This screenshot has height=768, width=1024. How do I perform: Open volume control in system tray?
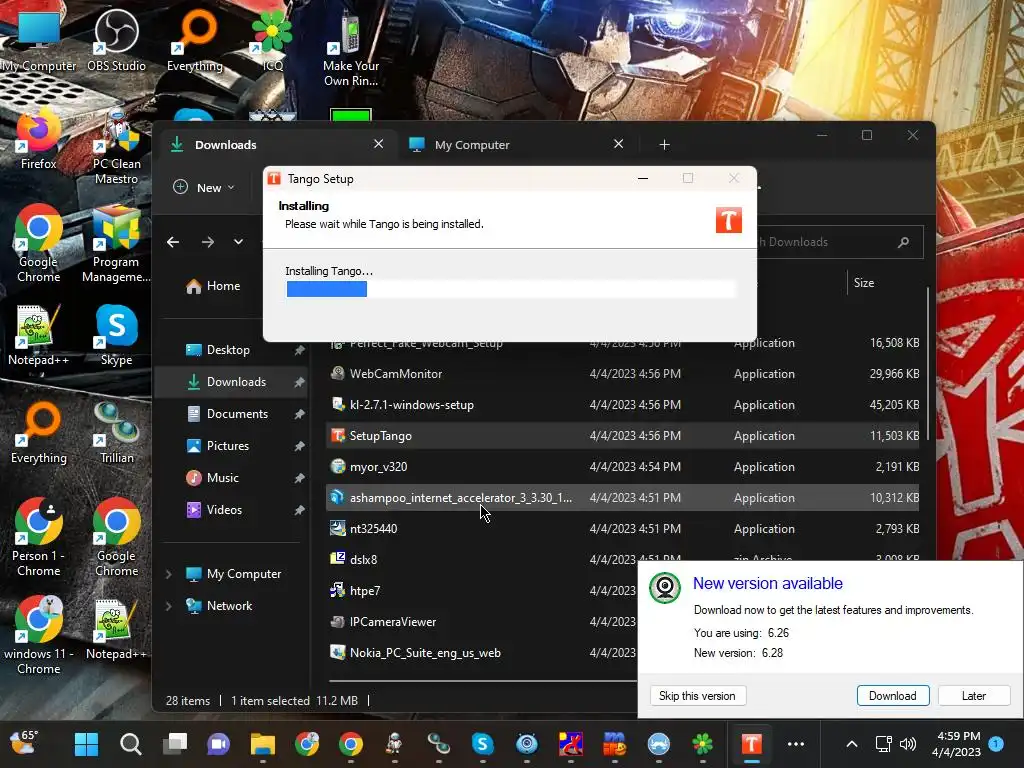point(908,744)
